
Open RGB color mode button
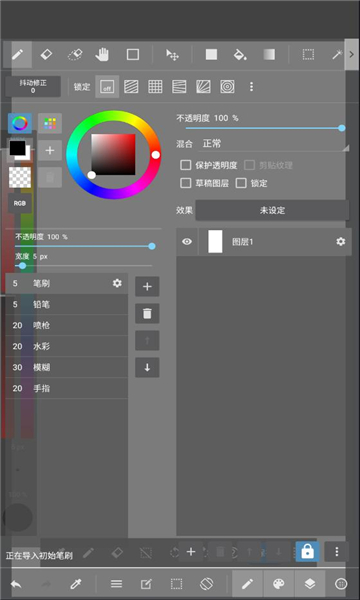pyautogui.click(x=20, y=204)
